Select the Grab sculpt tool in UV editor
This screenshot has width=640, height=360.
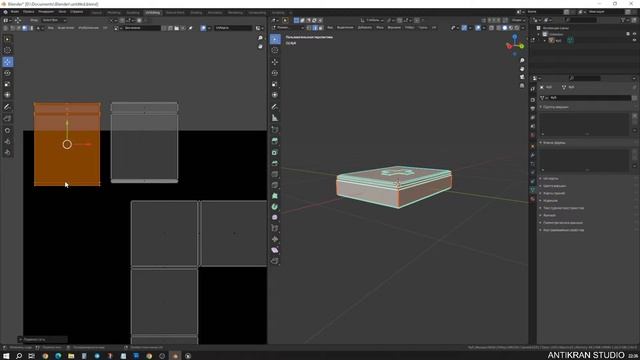point(7,130)
